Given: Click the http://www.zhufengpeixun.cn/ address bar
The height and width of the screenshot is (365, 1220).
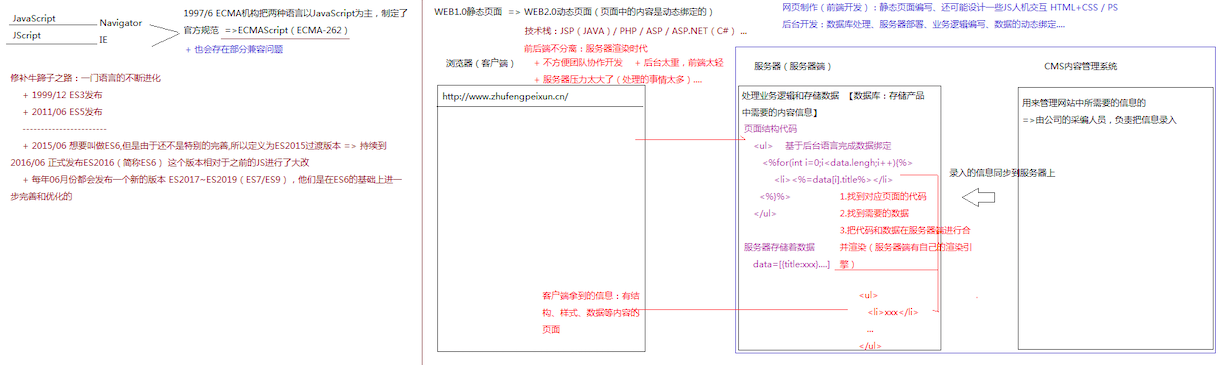Looking at the screenshot, I should click(x=541, y=97).
